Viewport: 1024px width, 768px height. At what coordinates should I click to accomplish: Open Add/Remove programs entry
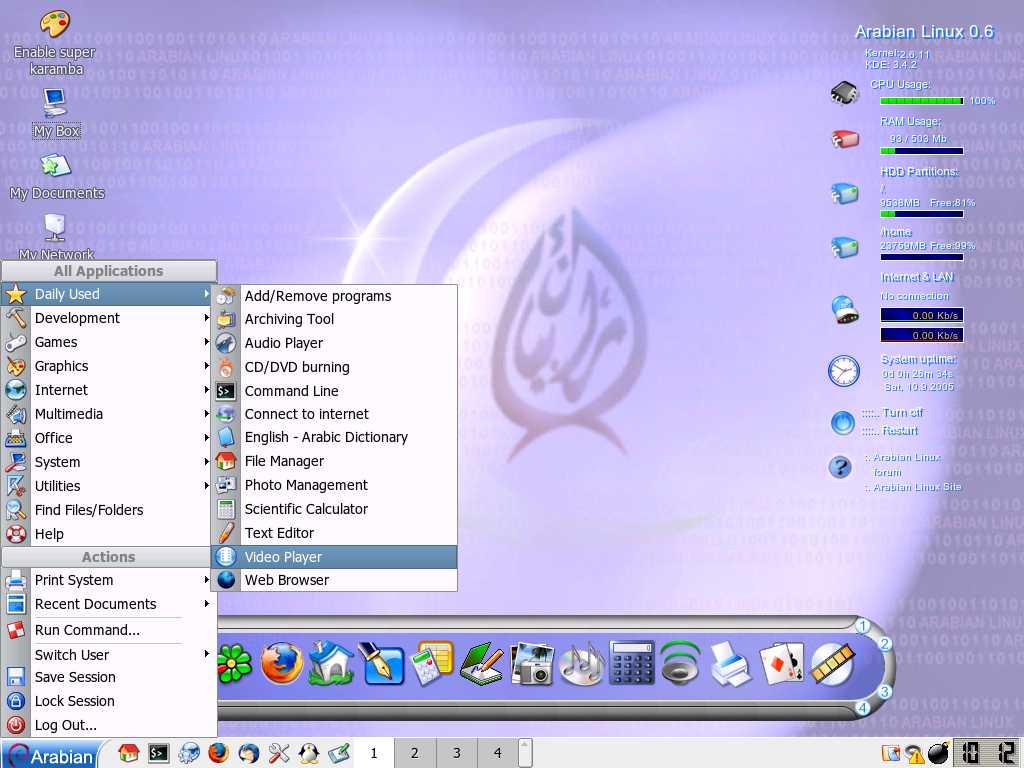(334, 296)
